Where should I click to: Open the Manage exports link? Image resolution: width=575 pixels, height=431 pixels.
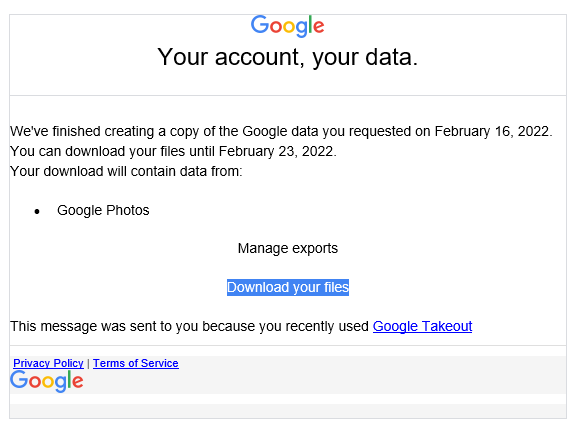click(x=288, y=248)
